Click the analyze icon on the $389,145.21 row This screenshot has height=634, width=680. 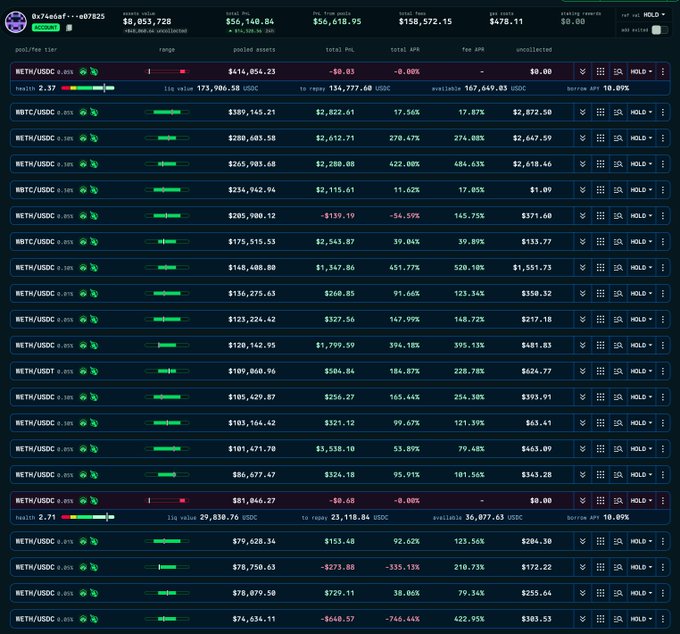pyautogui.click(x=618, y=112)
